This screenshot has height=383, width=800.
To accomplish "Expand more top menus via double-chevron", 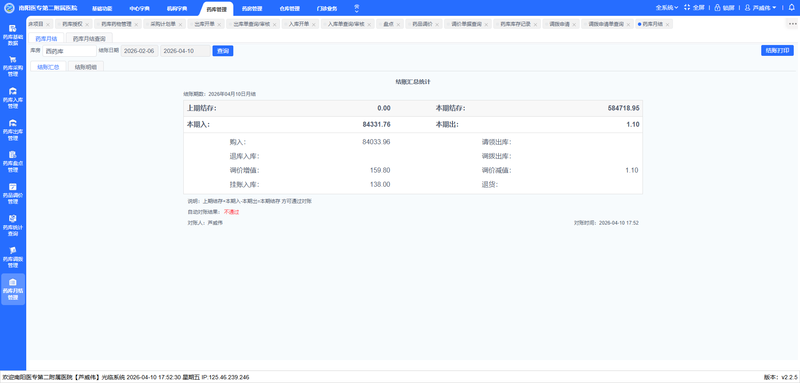I will pyautogui.click(x=356, y=8).
